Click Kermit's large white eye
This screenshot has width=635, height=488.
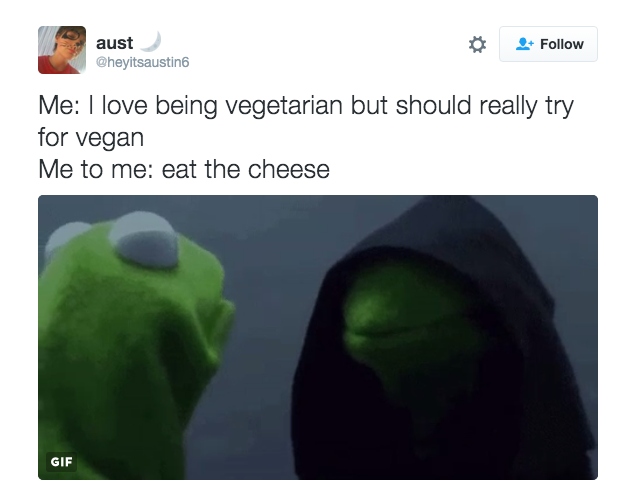tap(144, 240)
